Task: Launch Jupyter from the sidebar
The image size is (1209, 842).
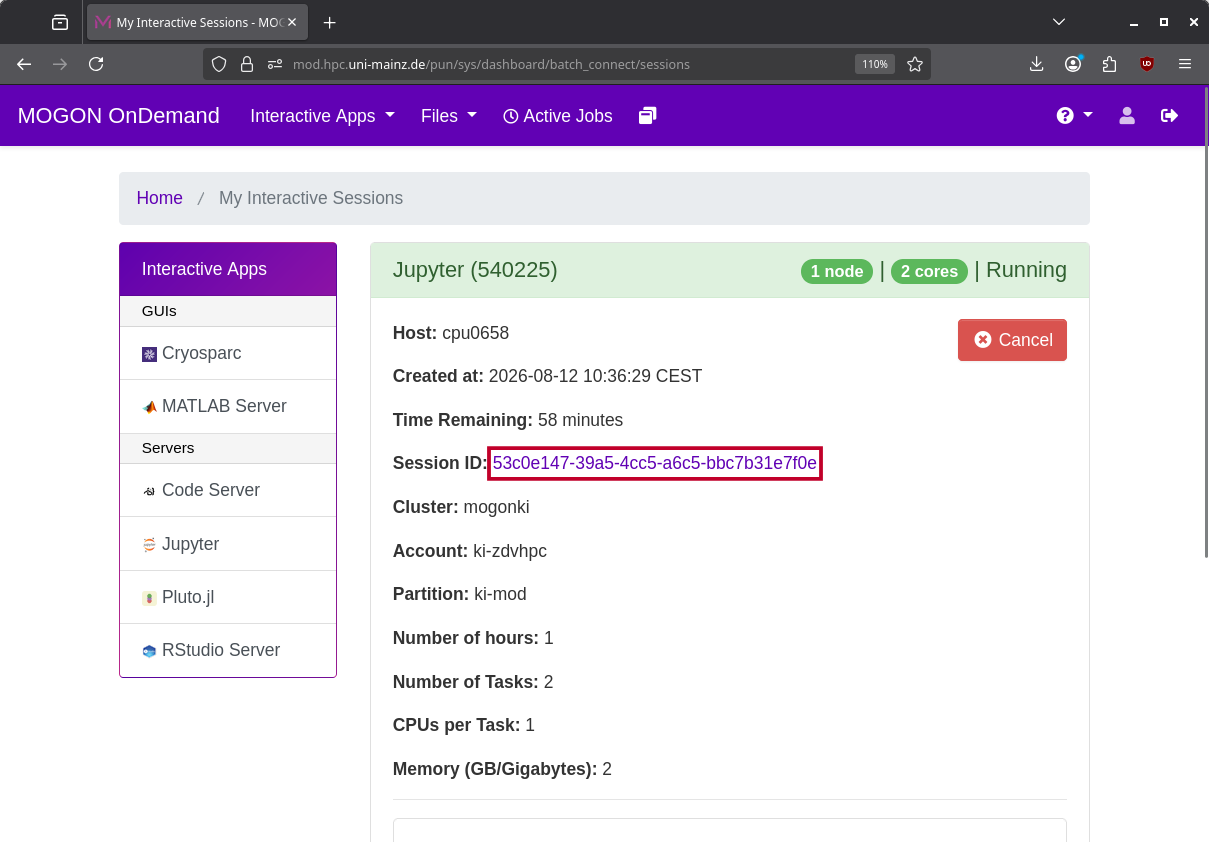Action: click(x=228, y=544)
